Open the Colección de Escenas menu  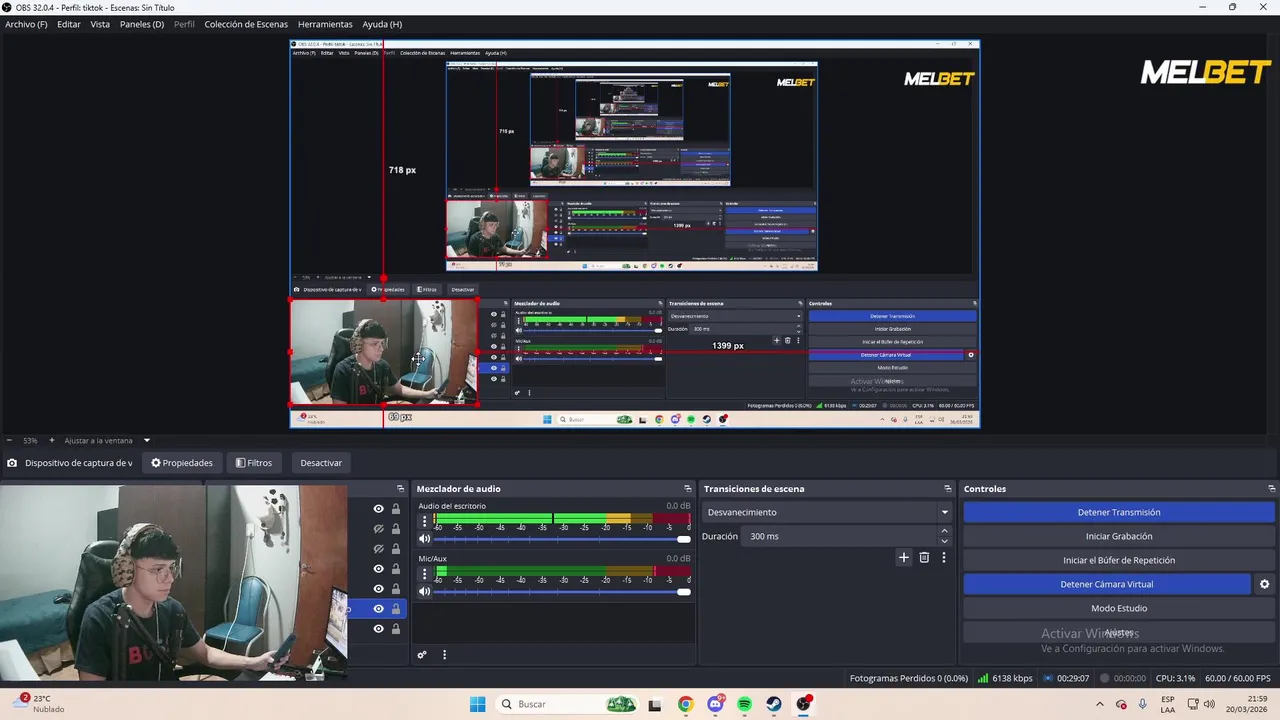coord(246,24)
